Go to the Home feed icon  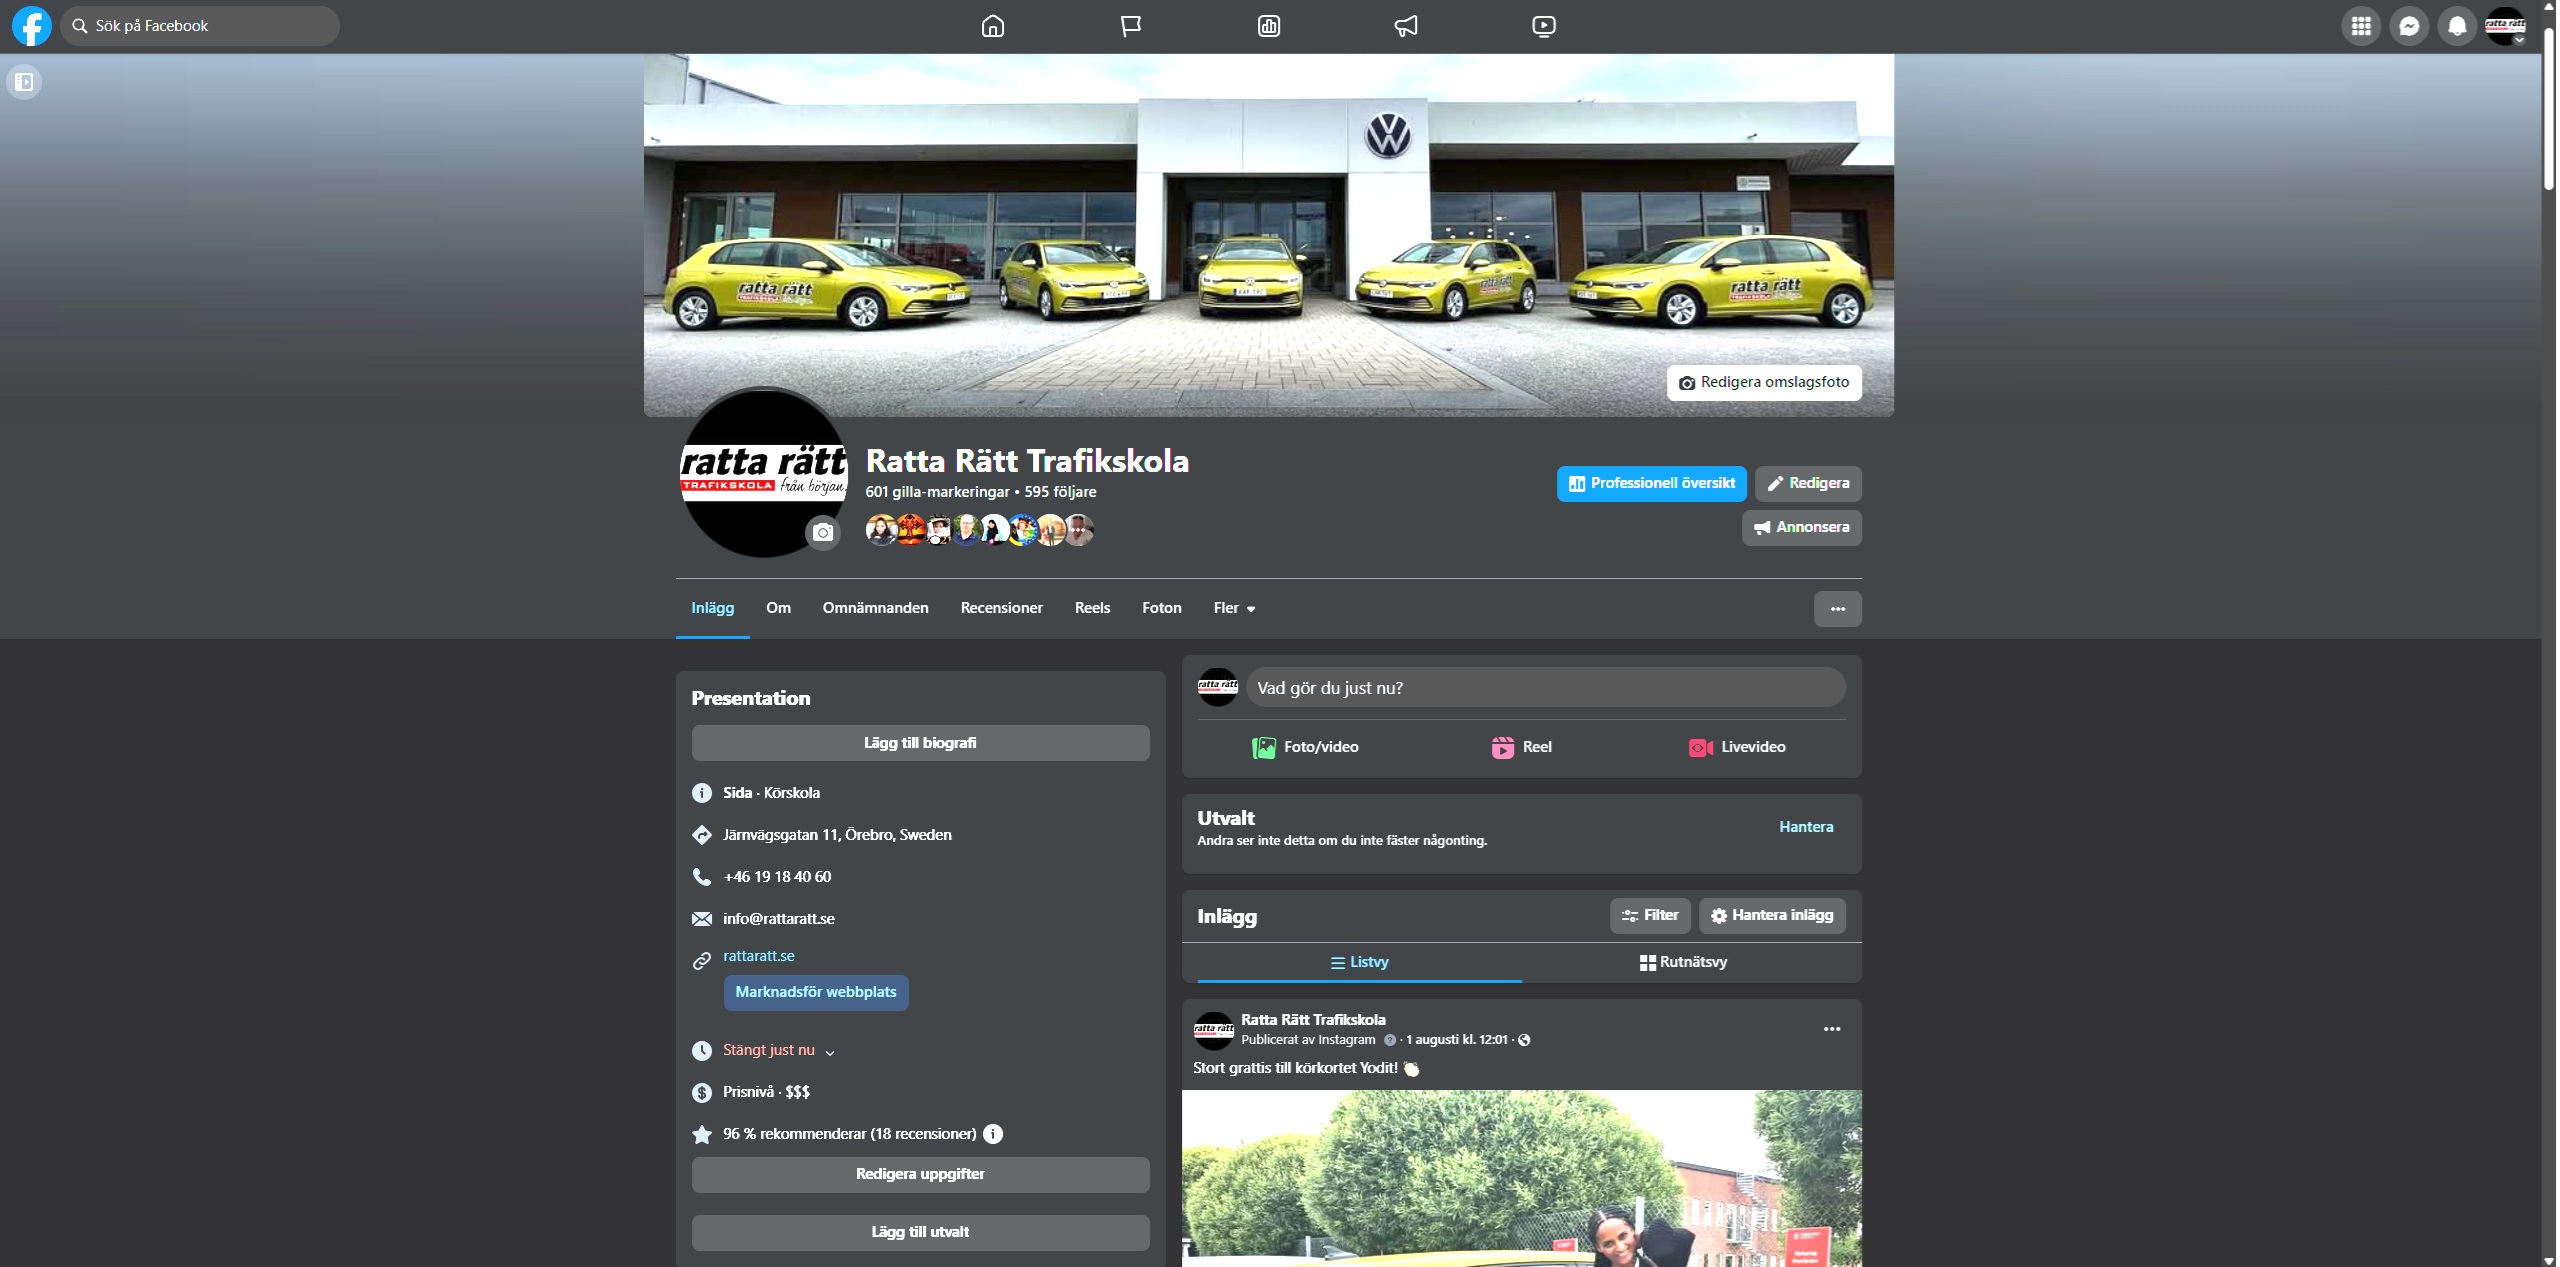[992, 26]
